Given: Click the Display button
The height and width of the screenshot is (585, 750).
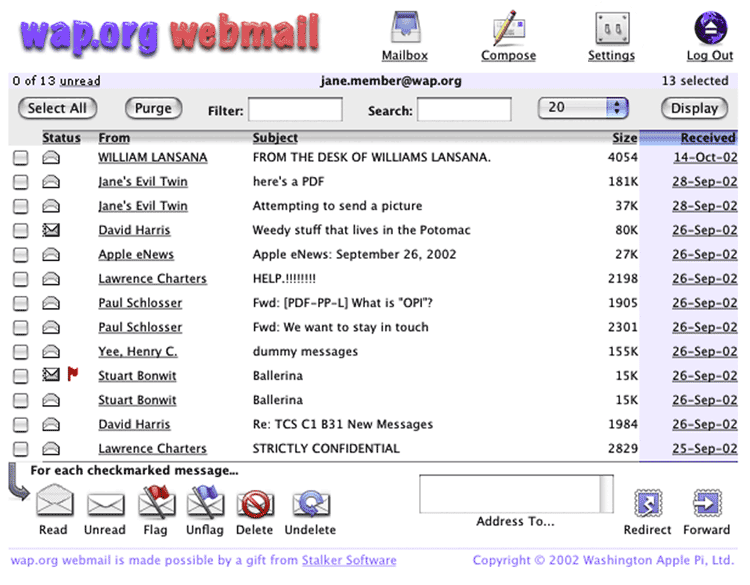Looking at the screenshot, I should coord(695,108).
